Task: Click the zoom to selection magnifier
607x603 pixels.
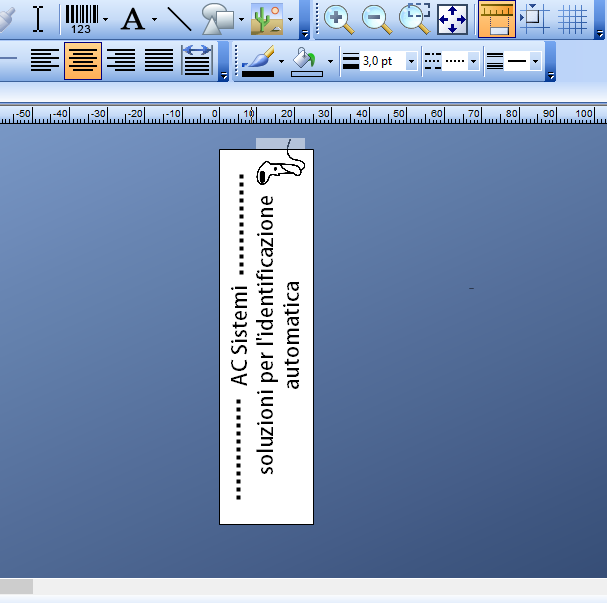Action: tap(415, 19)
